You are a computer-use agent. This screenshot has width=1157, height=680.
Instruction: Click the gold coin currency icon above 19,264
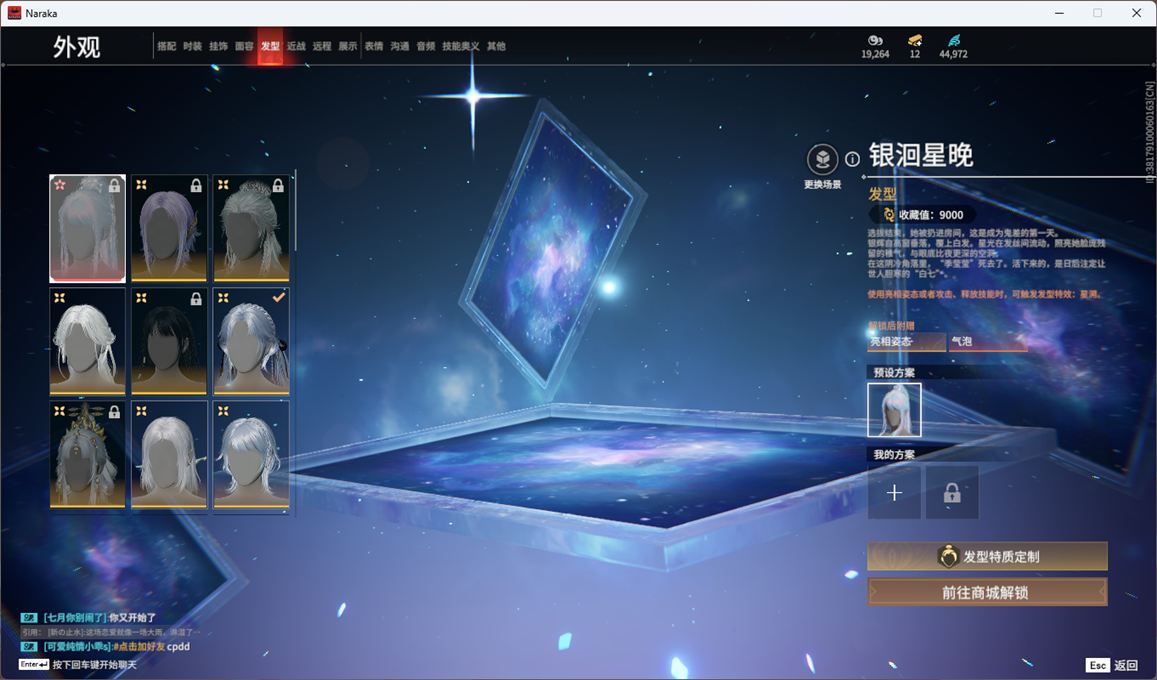[x=875, y=40]
